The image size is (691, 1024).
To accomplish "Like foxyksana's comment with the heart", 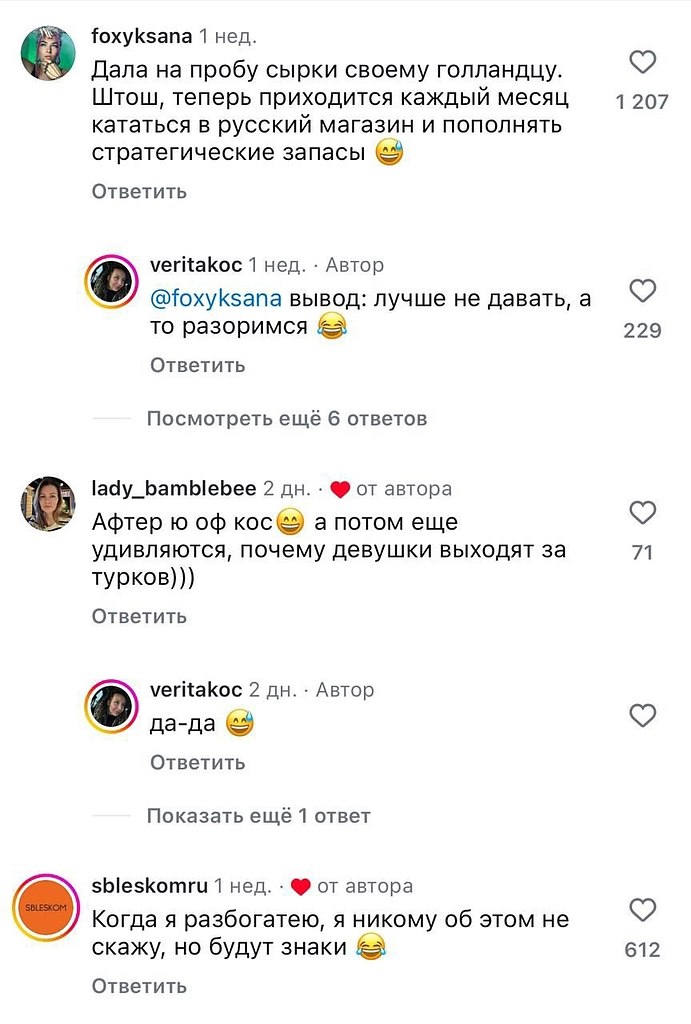I will (x=643, y=63).
